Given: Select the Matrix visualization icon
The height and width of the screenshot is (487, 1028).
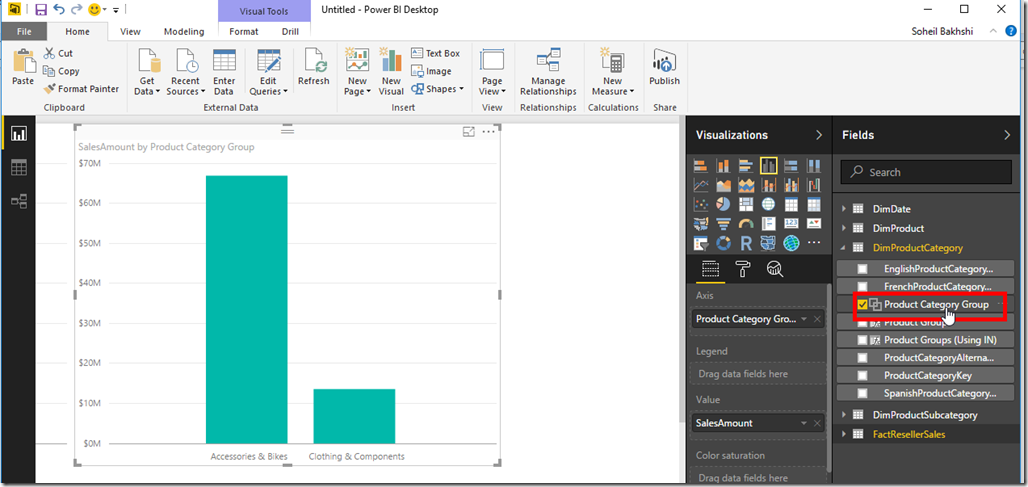Looking at the screenshot, I should pyautogui.click(x=814, y=205).
